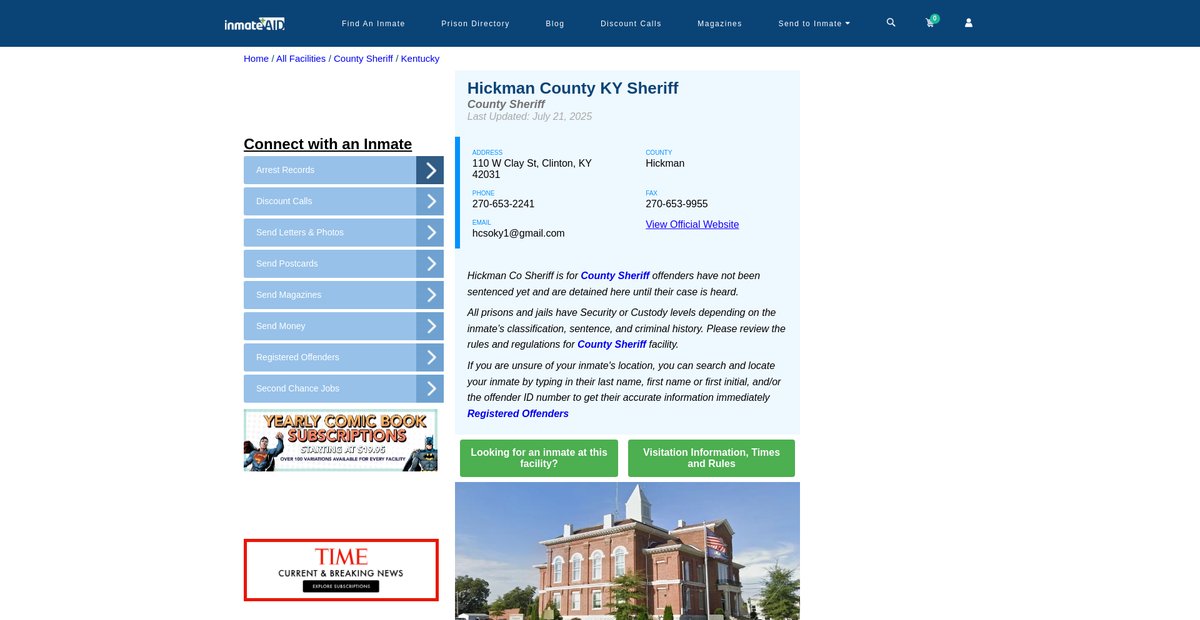Select Send Money sidebar item
1200x620 pixels.
pos(330,326)
